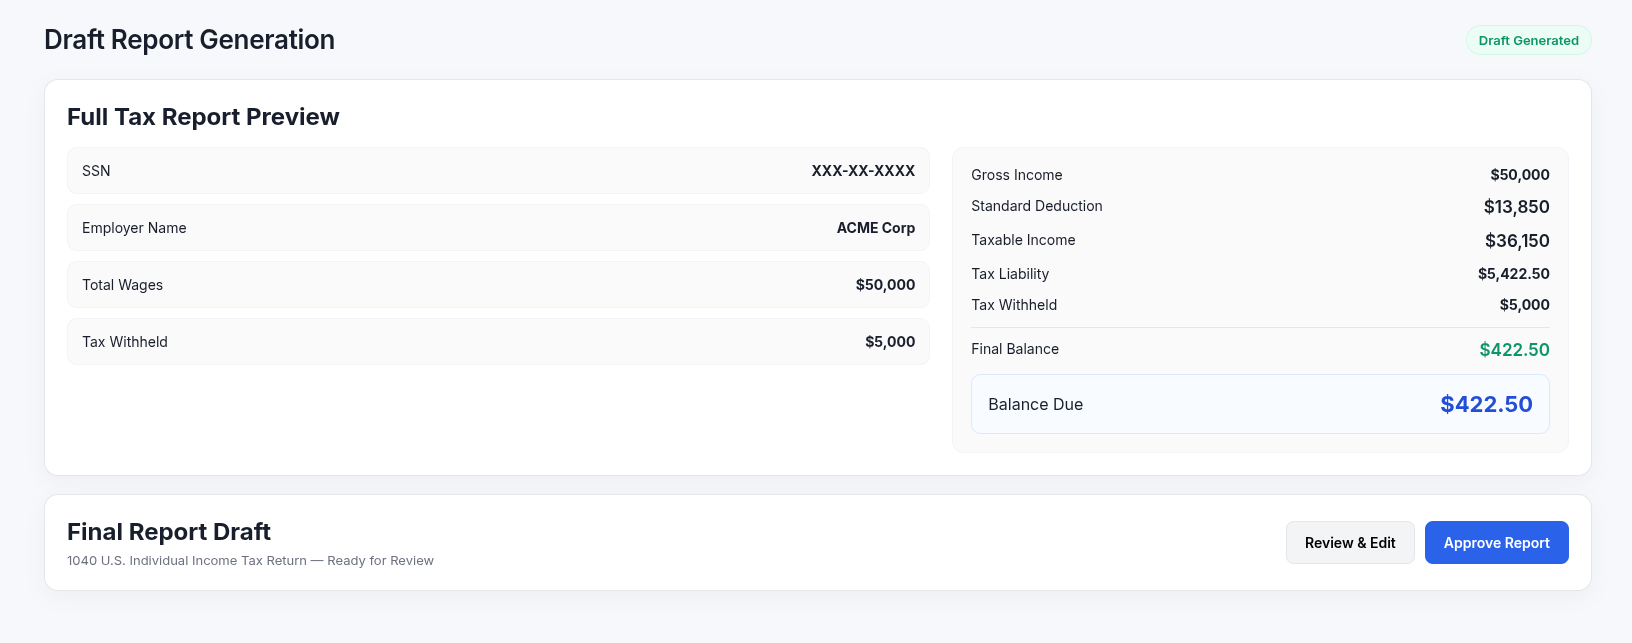Open Review & Edit
The height and width of the screenshot is (643, 1632).
1350,542
